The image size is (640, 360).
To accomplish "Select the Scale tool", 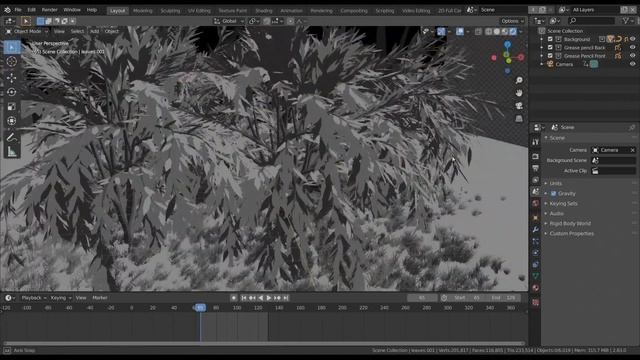I will tap(11, 107).
